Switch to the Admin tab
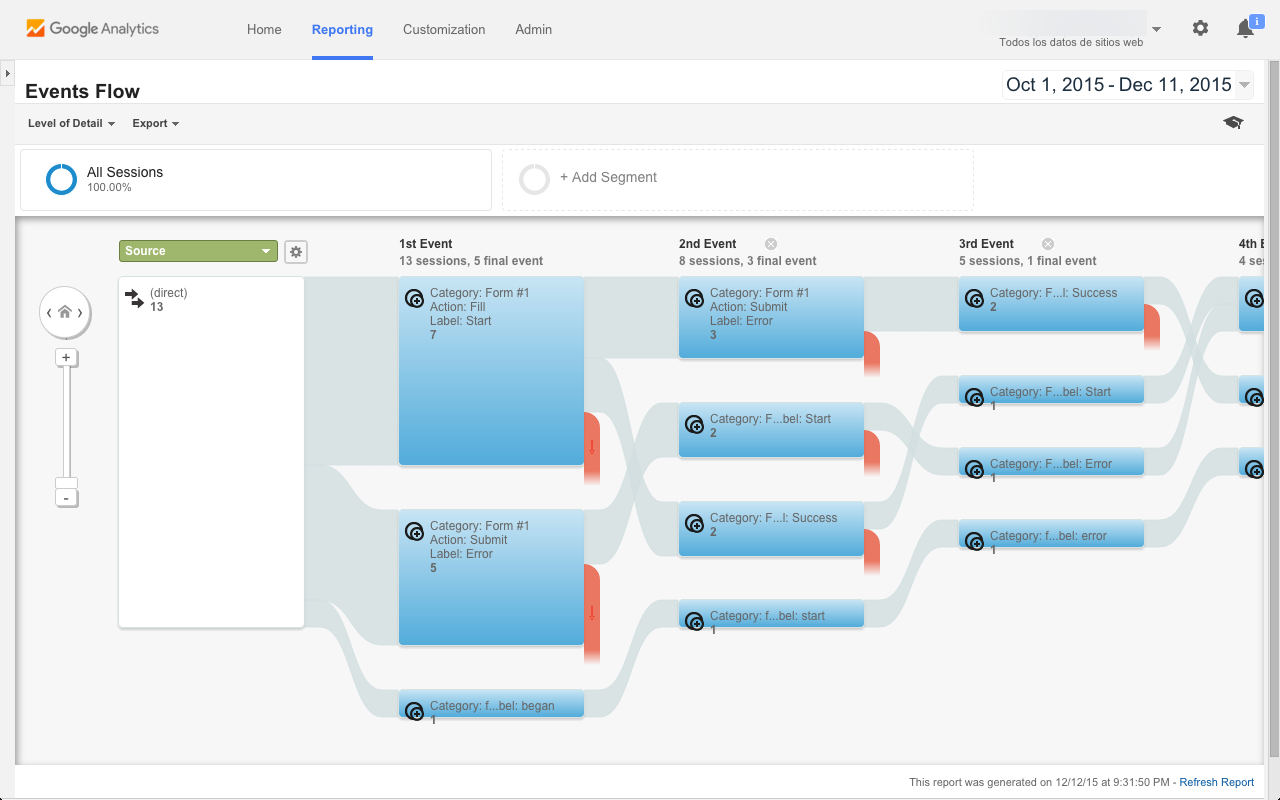 pos(533,29)
